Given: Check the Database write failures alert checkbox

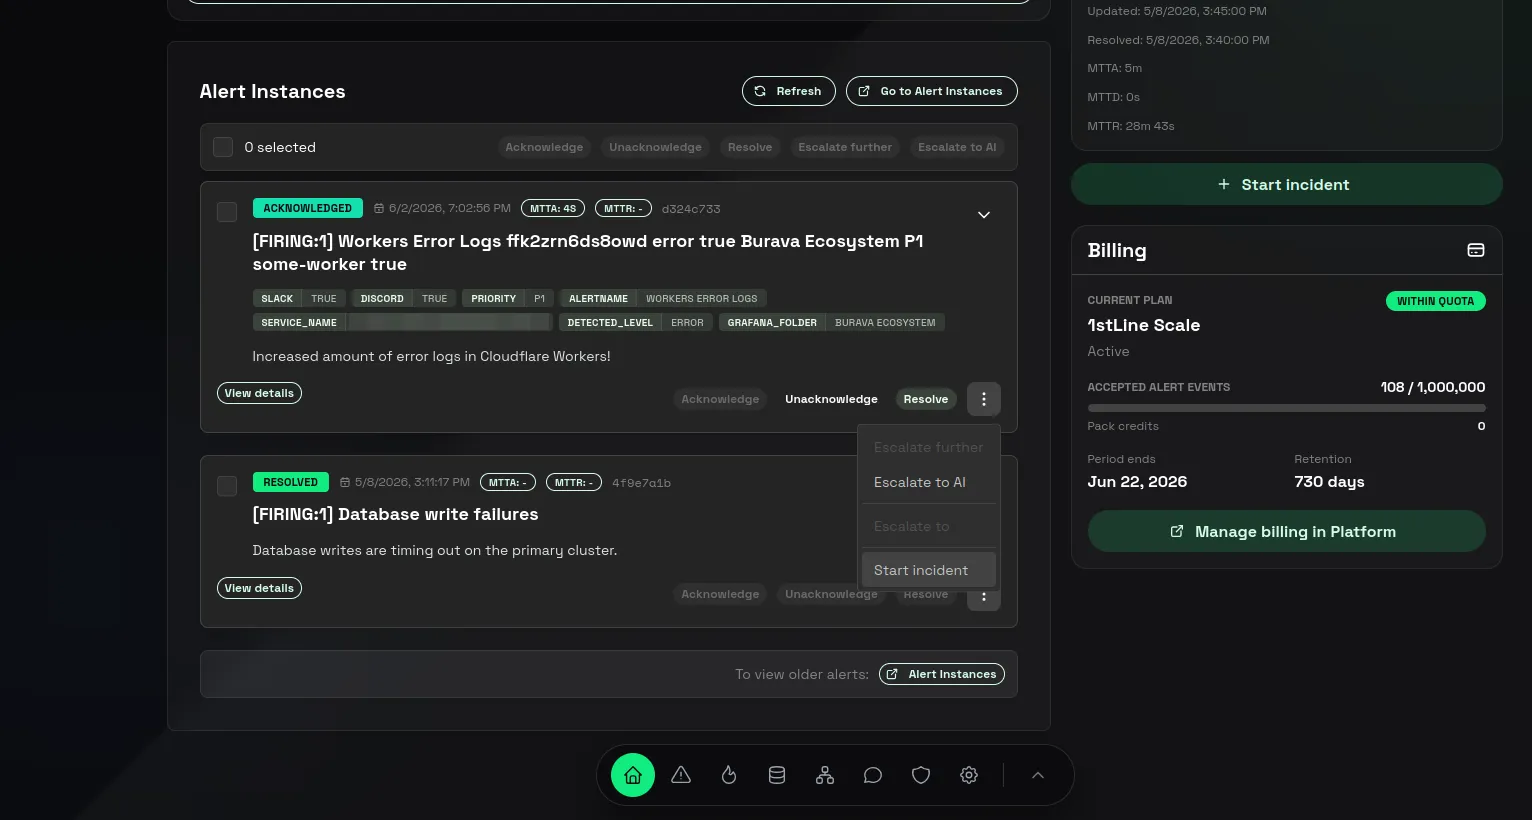Looking at the screenshot, I should tap(227, 486).
